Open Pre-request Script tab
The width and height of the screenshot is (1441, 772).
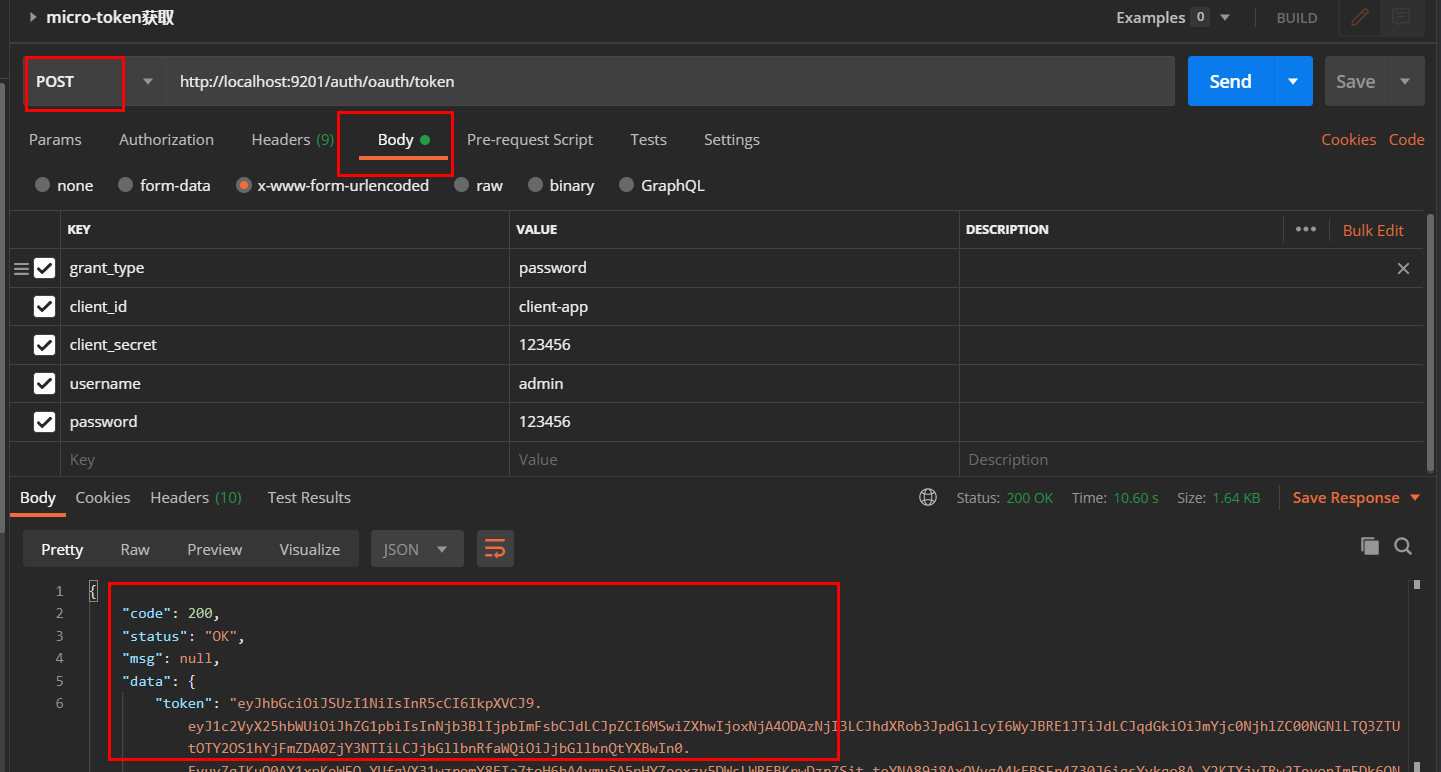click(x=530, y=140)
